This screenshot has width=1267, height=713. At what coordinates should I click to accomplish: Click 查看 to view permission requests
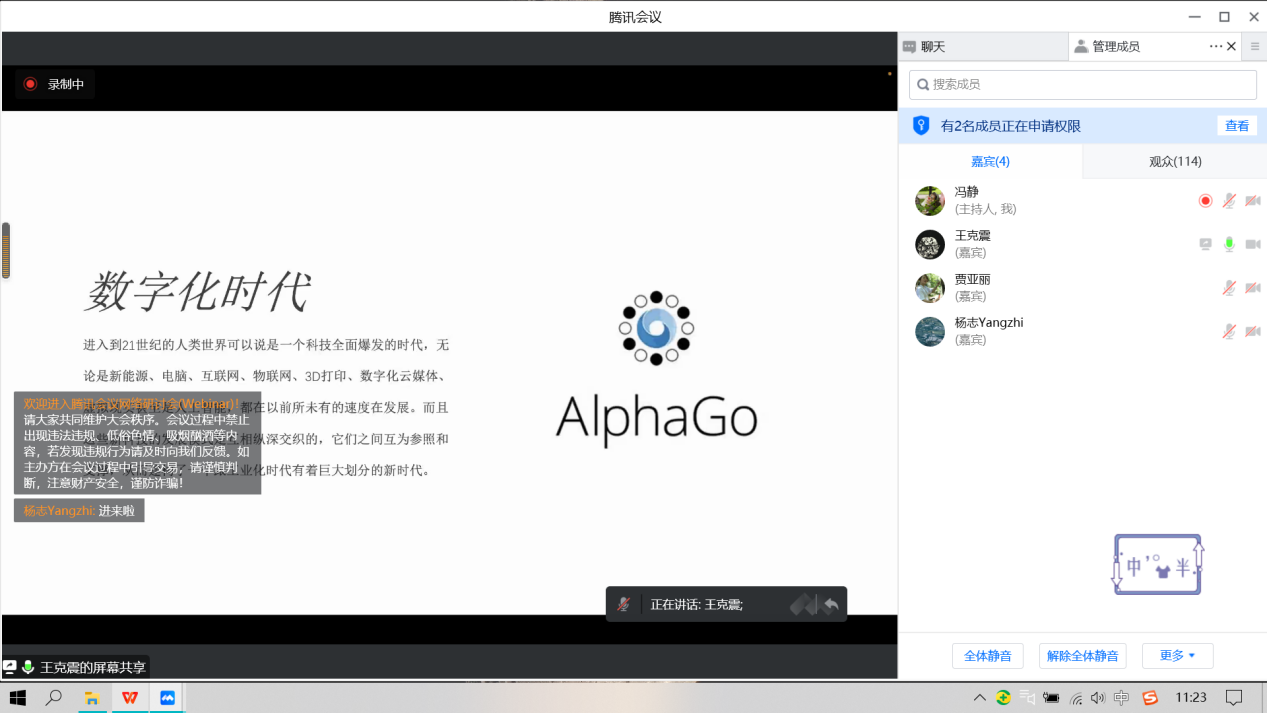click(x=1236, y=126)
